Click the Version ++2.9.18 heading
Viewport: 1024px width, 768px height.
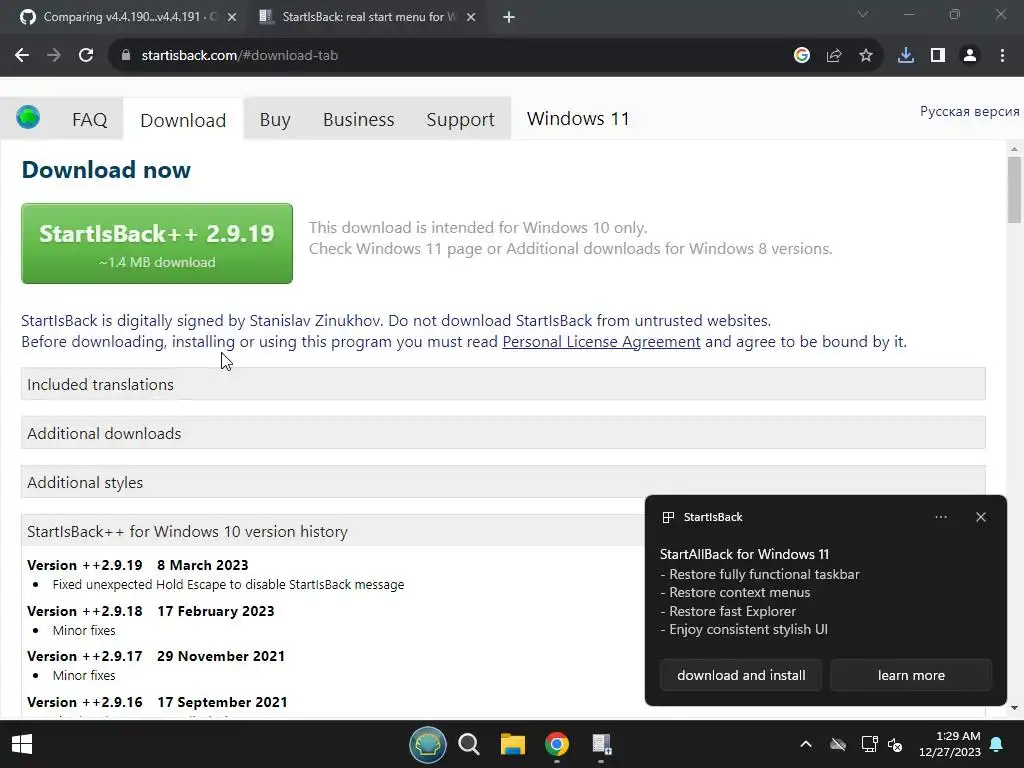(x=150, y=611)
